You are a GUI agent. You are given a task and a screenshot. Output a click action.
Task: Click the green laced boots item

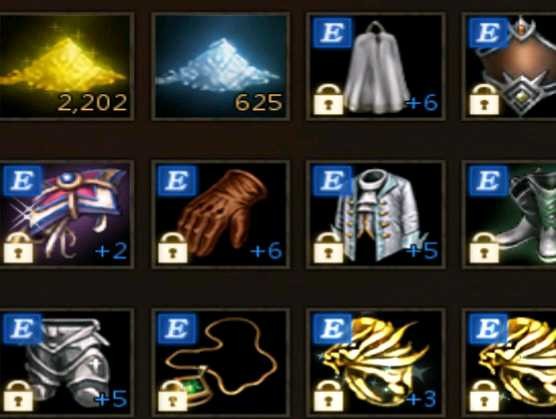click(x=510, y=214)
